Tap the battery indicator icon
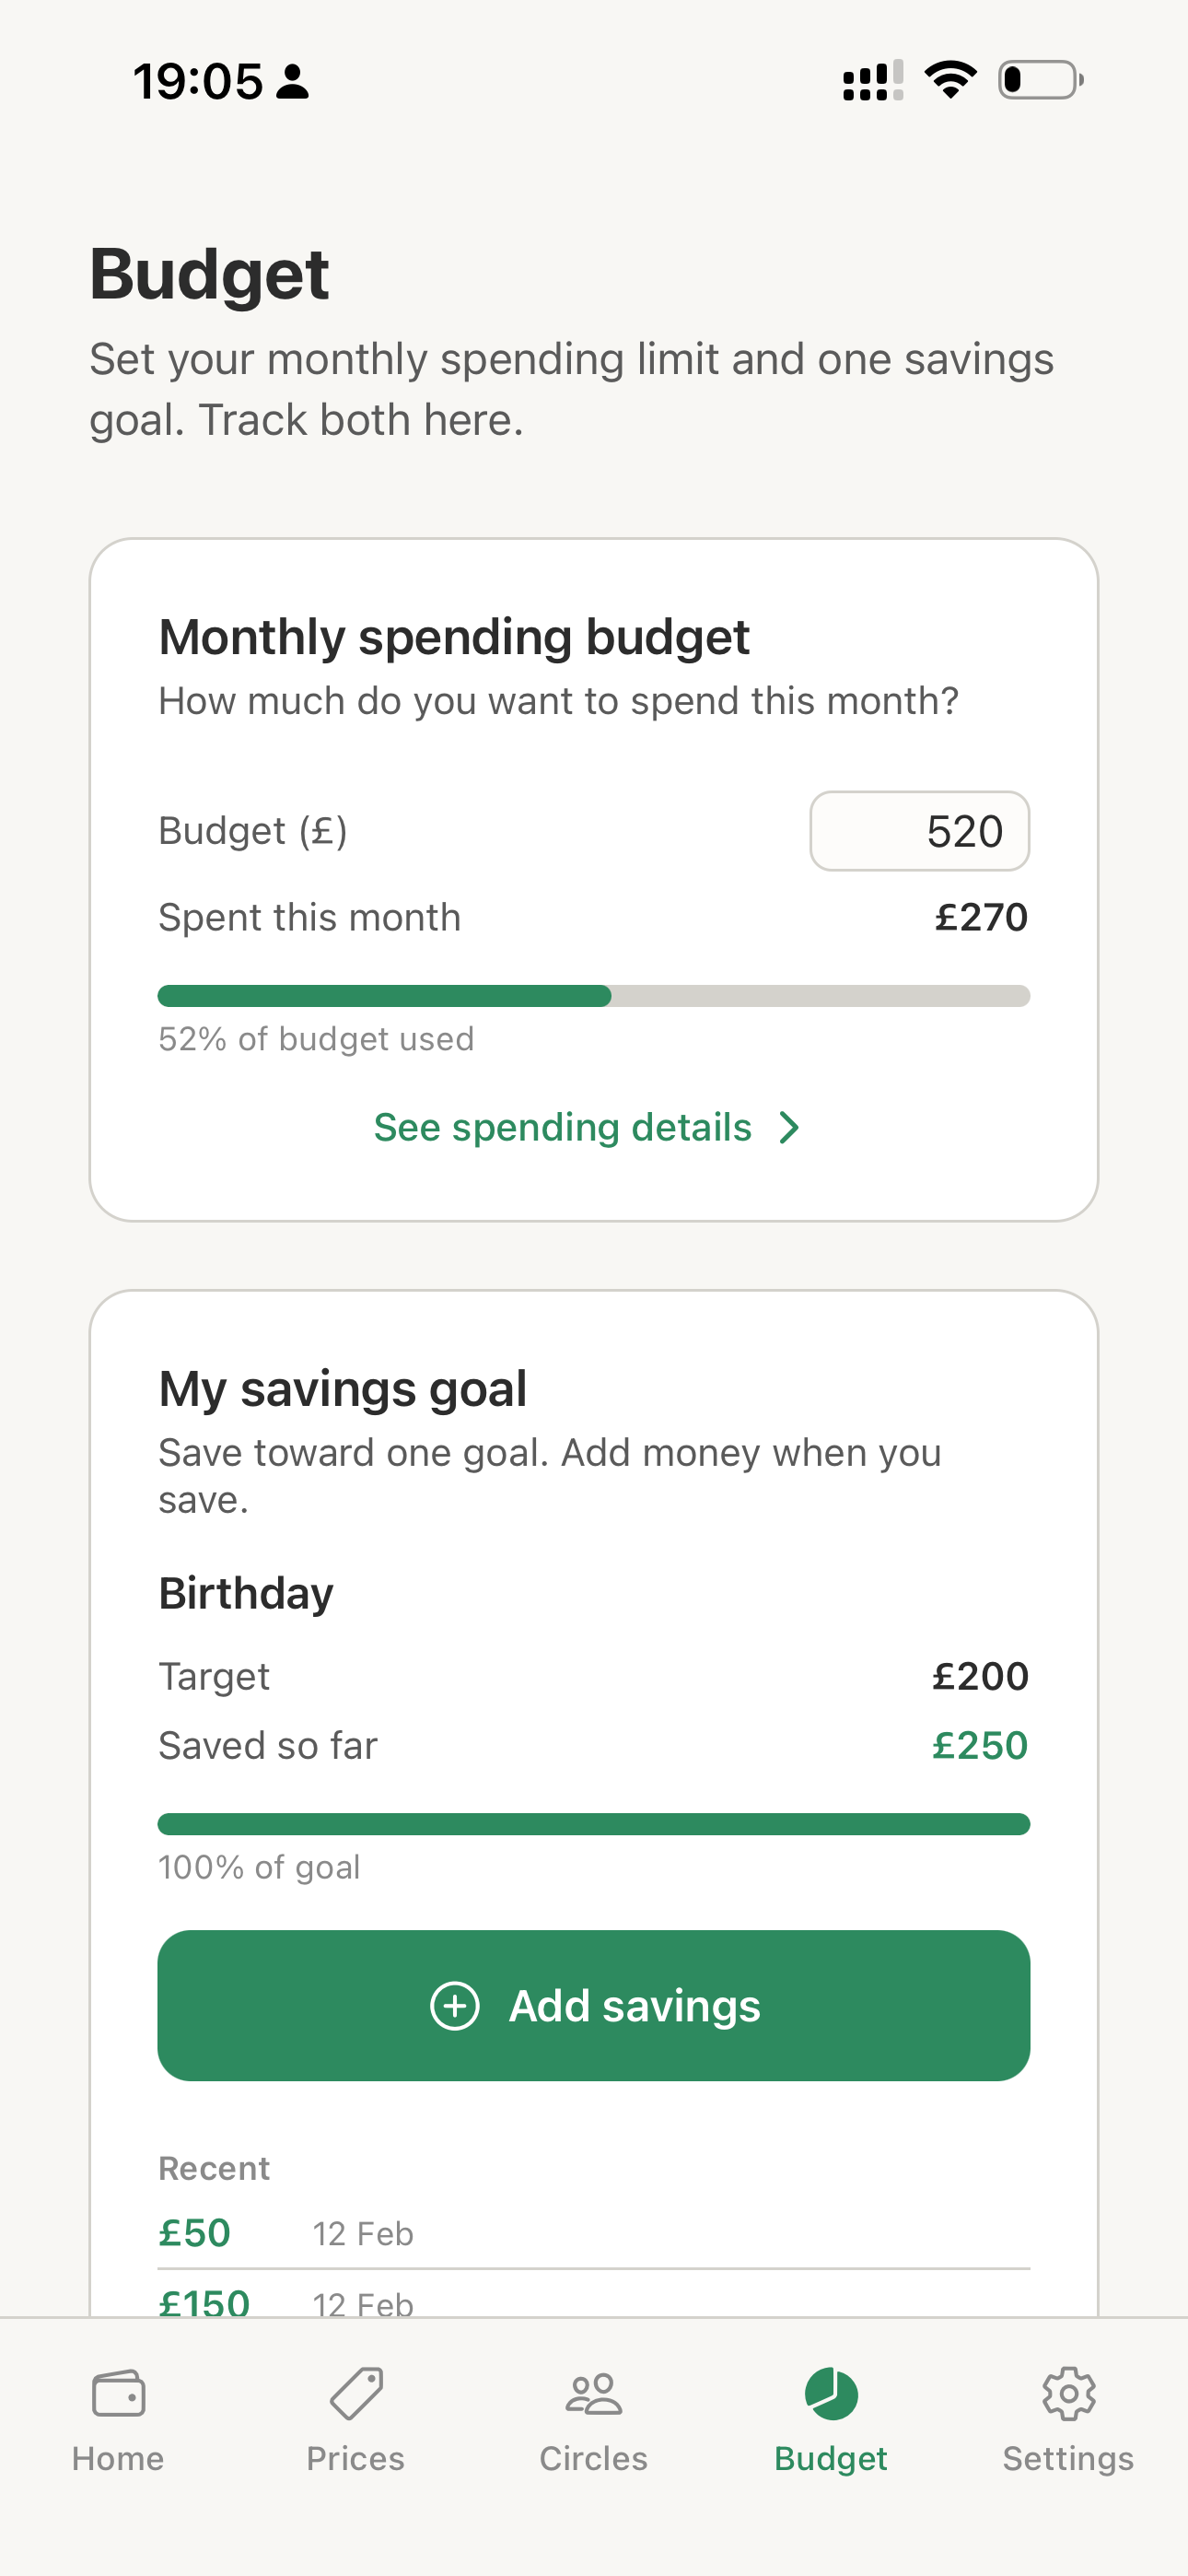This screenshot has width=1188, height=2576. (1040, 80)
